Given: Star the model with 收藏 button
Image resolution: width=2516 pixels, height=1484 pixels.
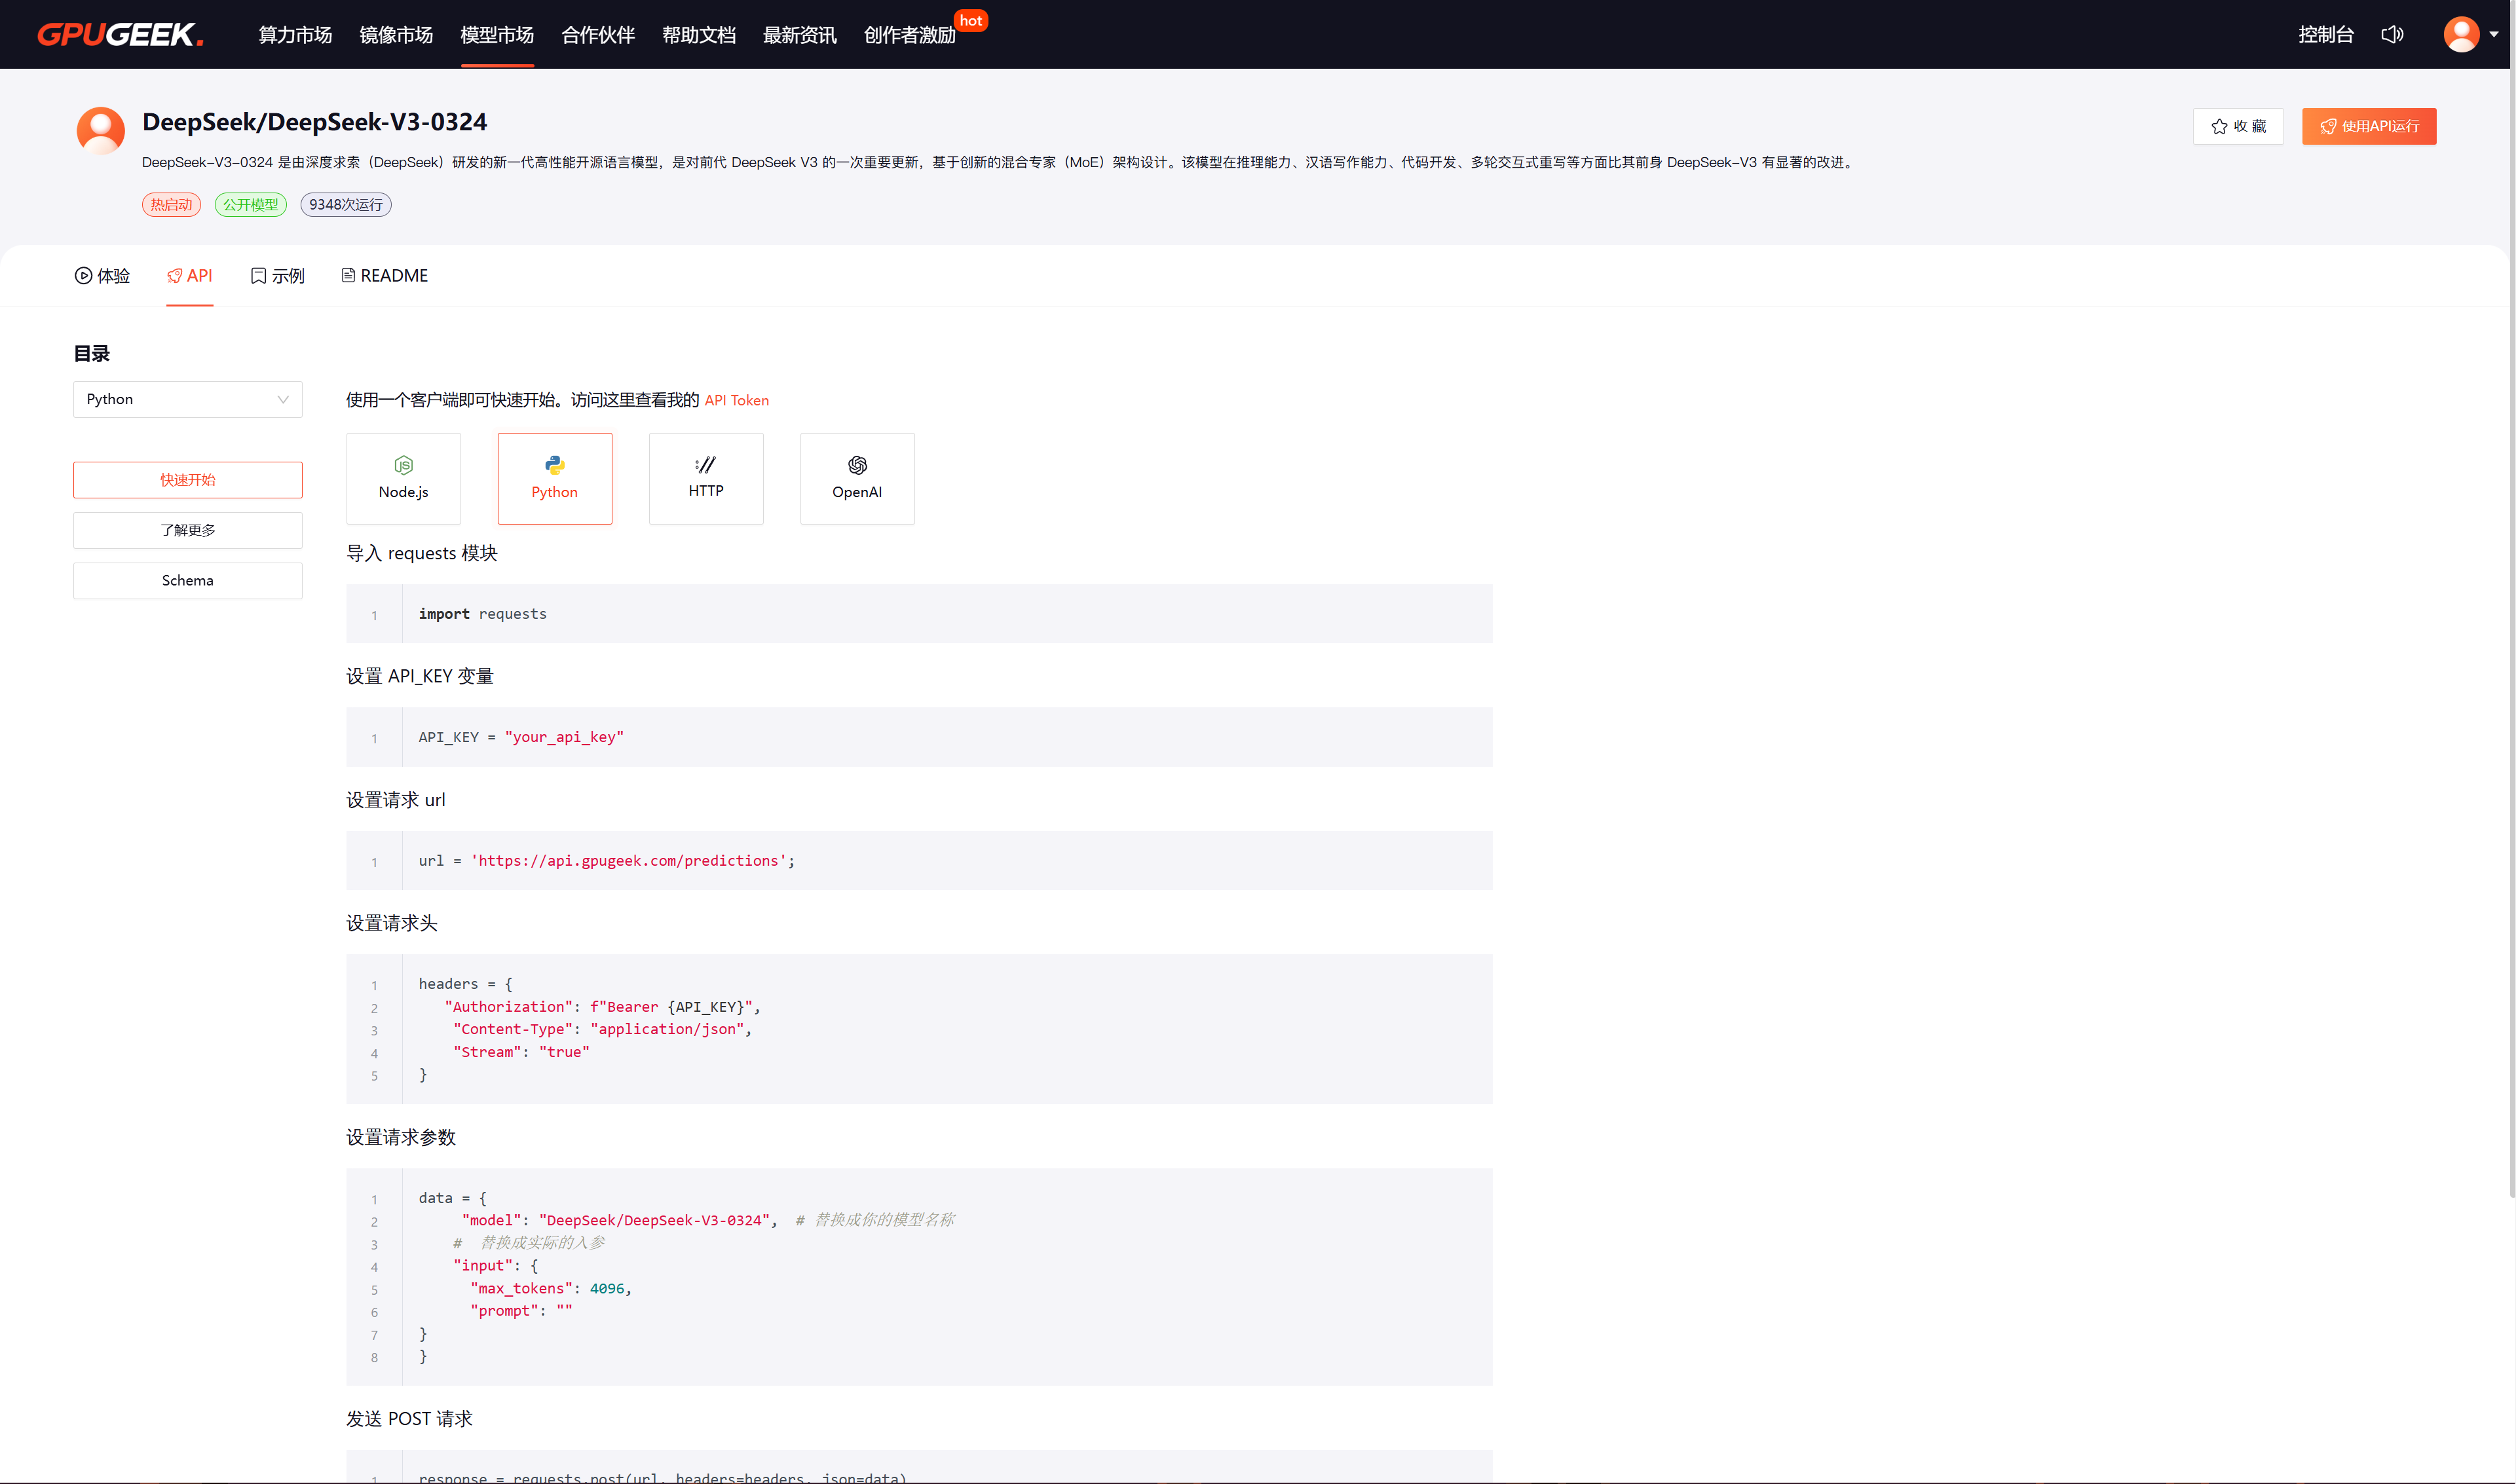Looking at the screenshot, I should [2238, 126].
